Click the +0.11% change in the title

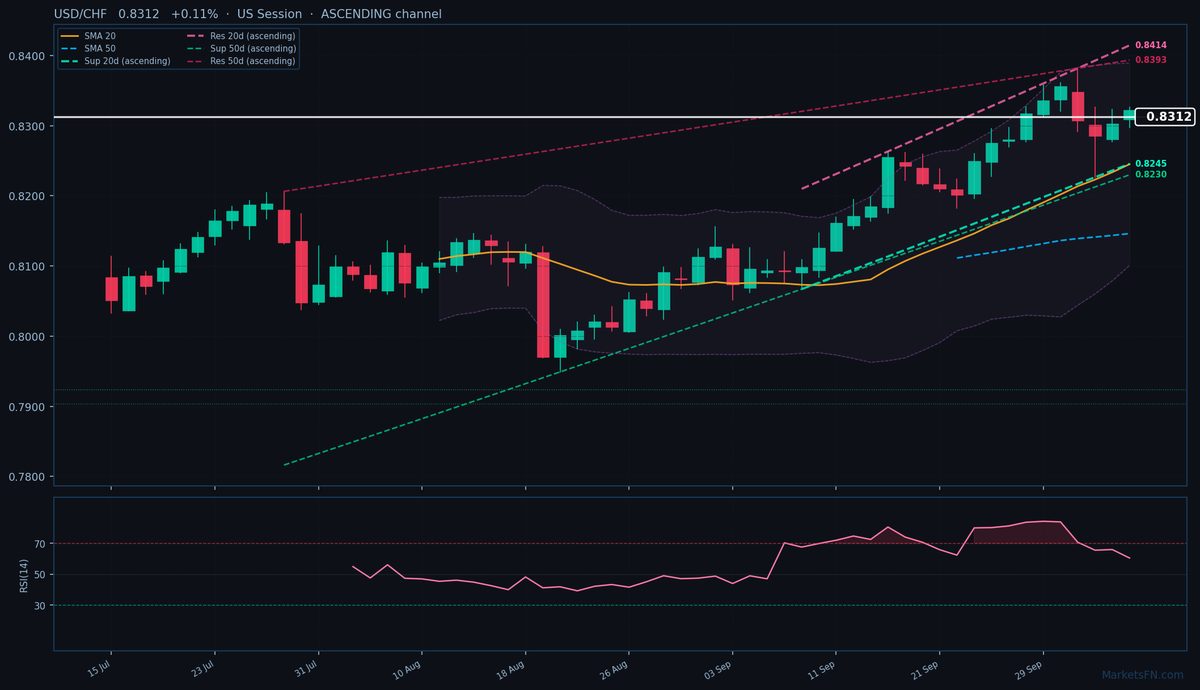click(x=194, y=14)
